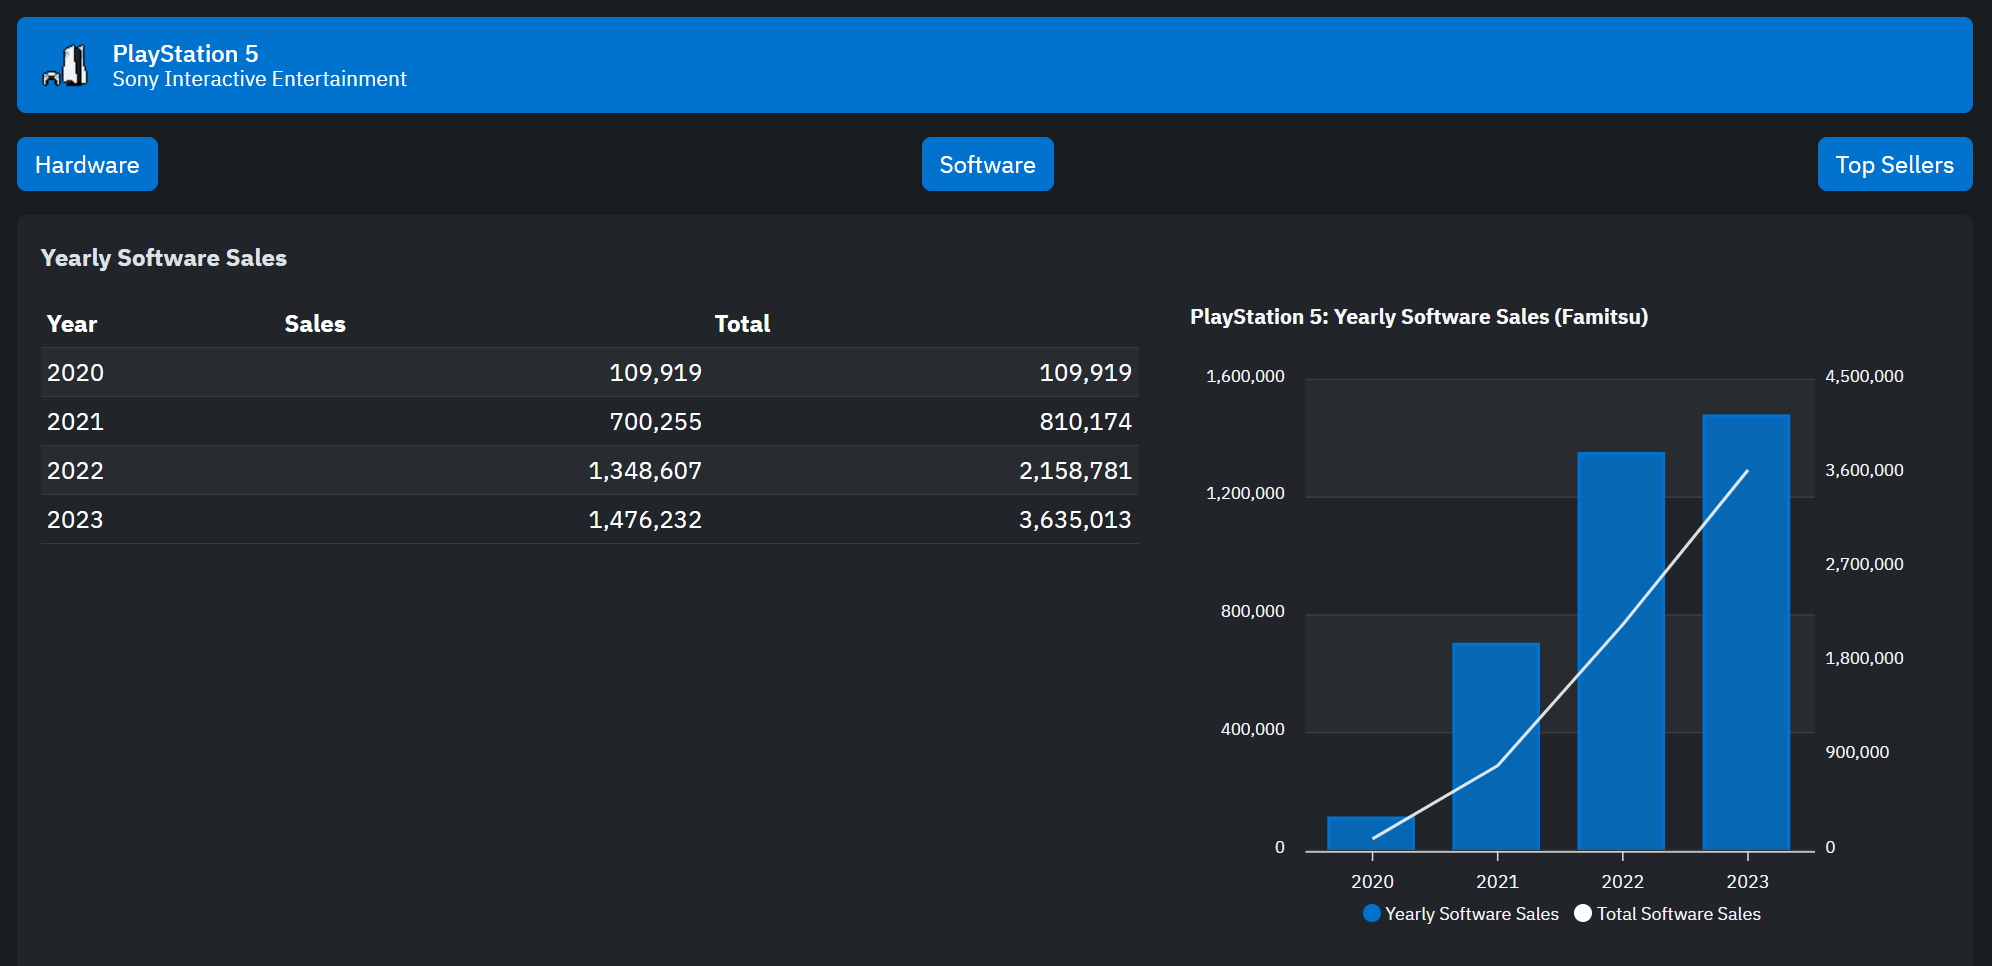Click the 2021 bar in the chart
1992x966 pixels.
click(1496, 746)
